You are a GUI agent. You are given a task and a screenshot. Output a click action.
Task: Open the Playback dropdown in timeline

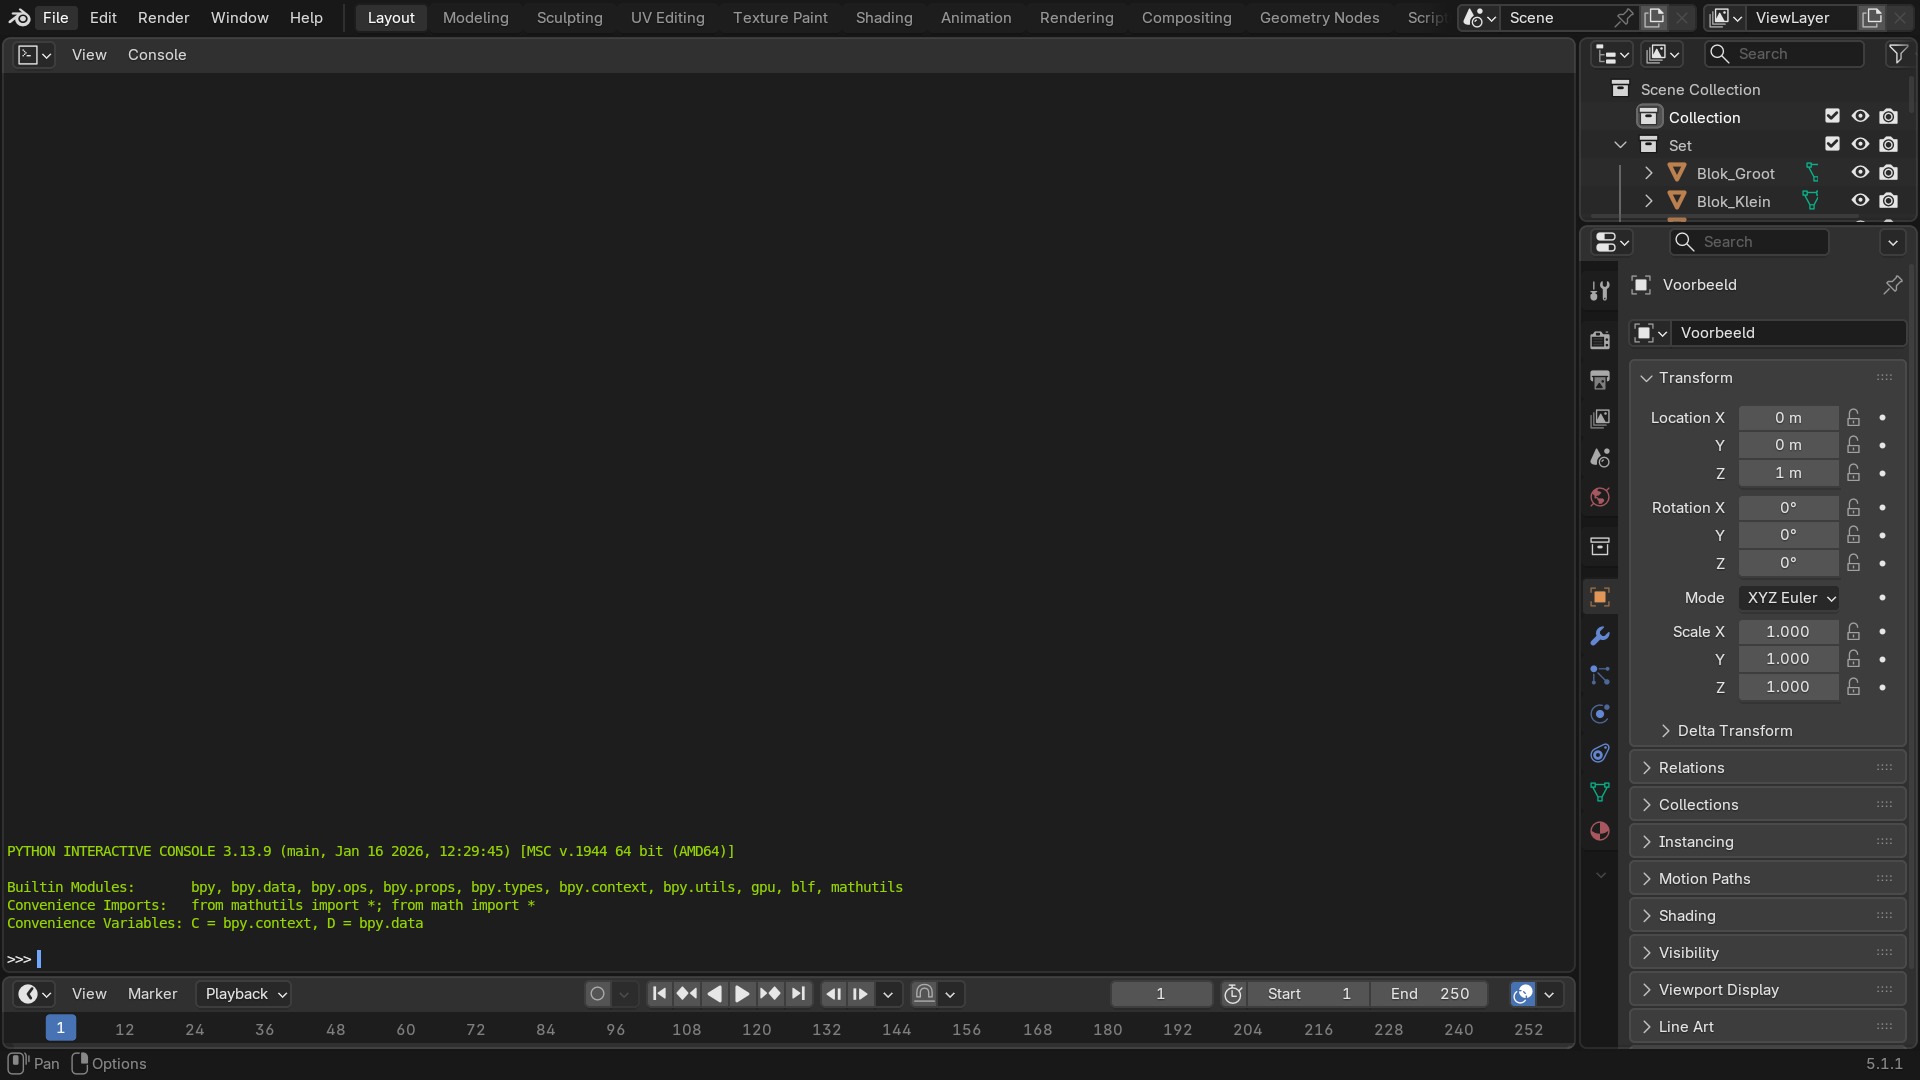click(x=244, y=994)
